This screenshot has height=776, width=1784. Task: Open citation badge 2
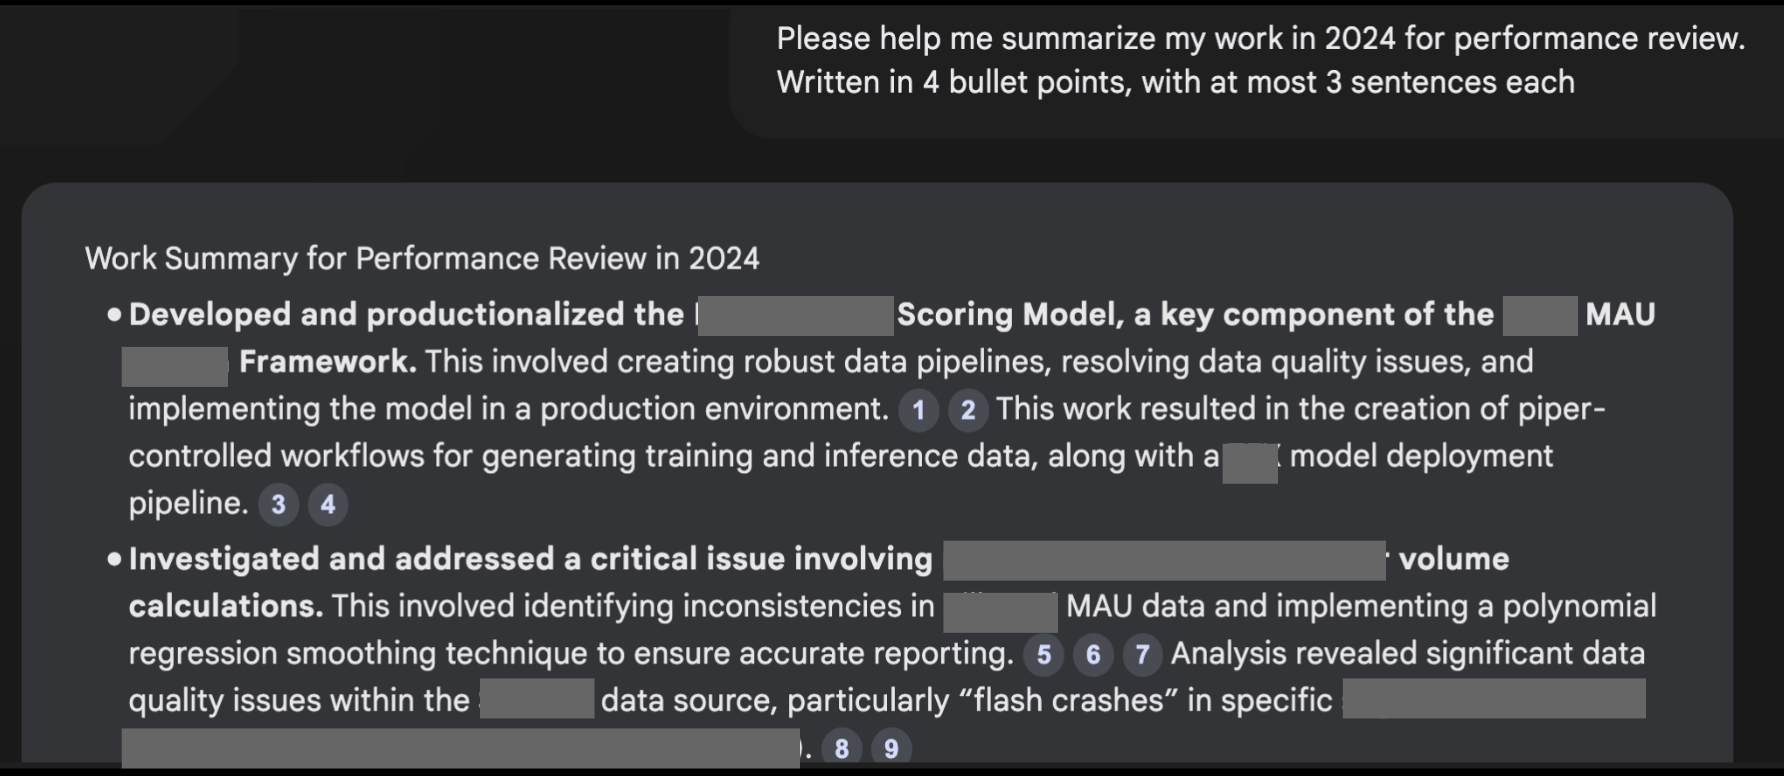[967, 410]
